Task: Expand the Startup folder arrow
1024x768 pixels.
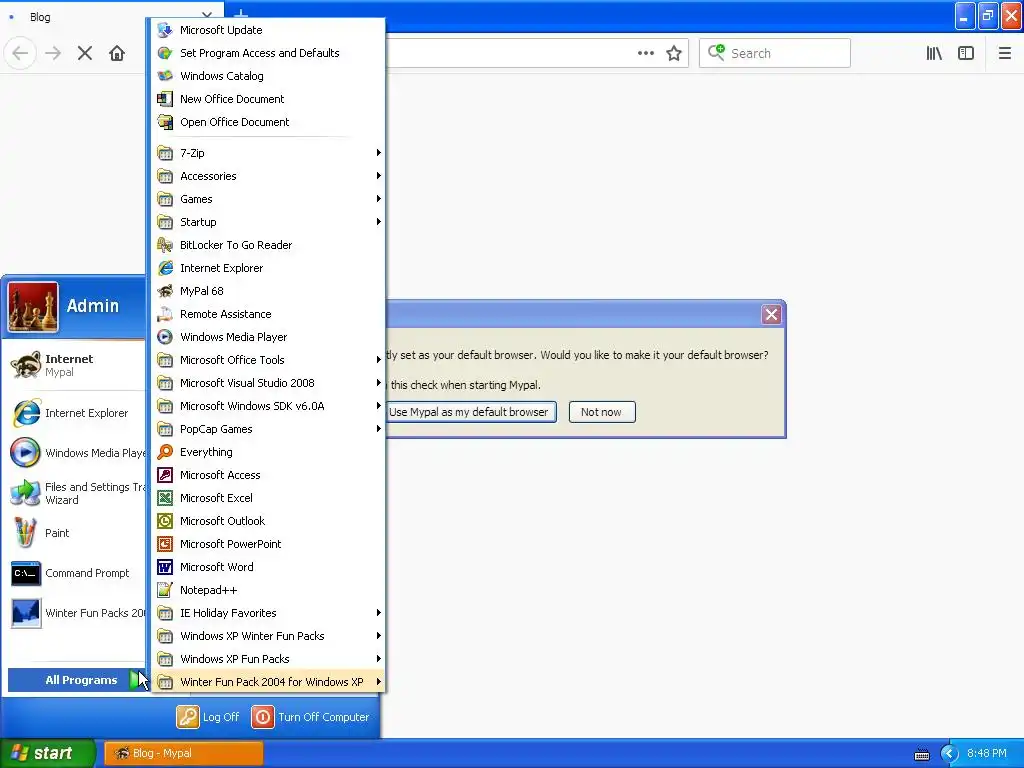Action: [378, 222]
